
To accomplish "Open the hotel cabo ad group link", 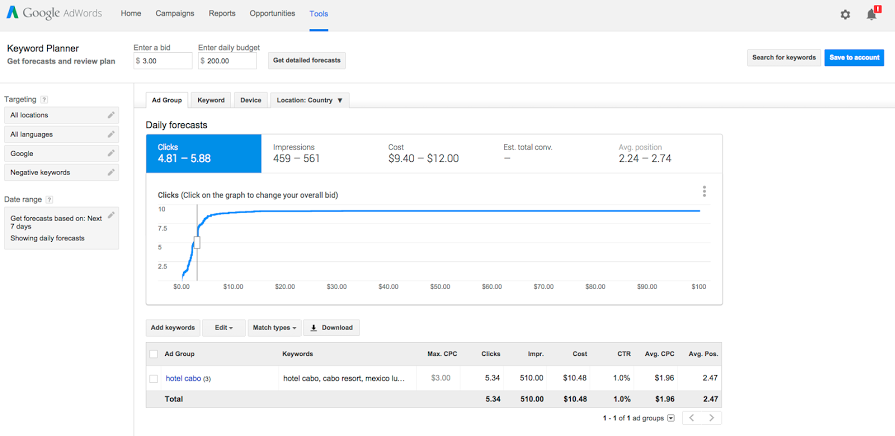I will [x=183, y=378].
